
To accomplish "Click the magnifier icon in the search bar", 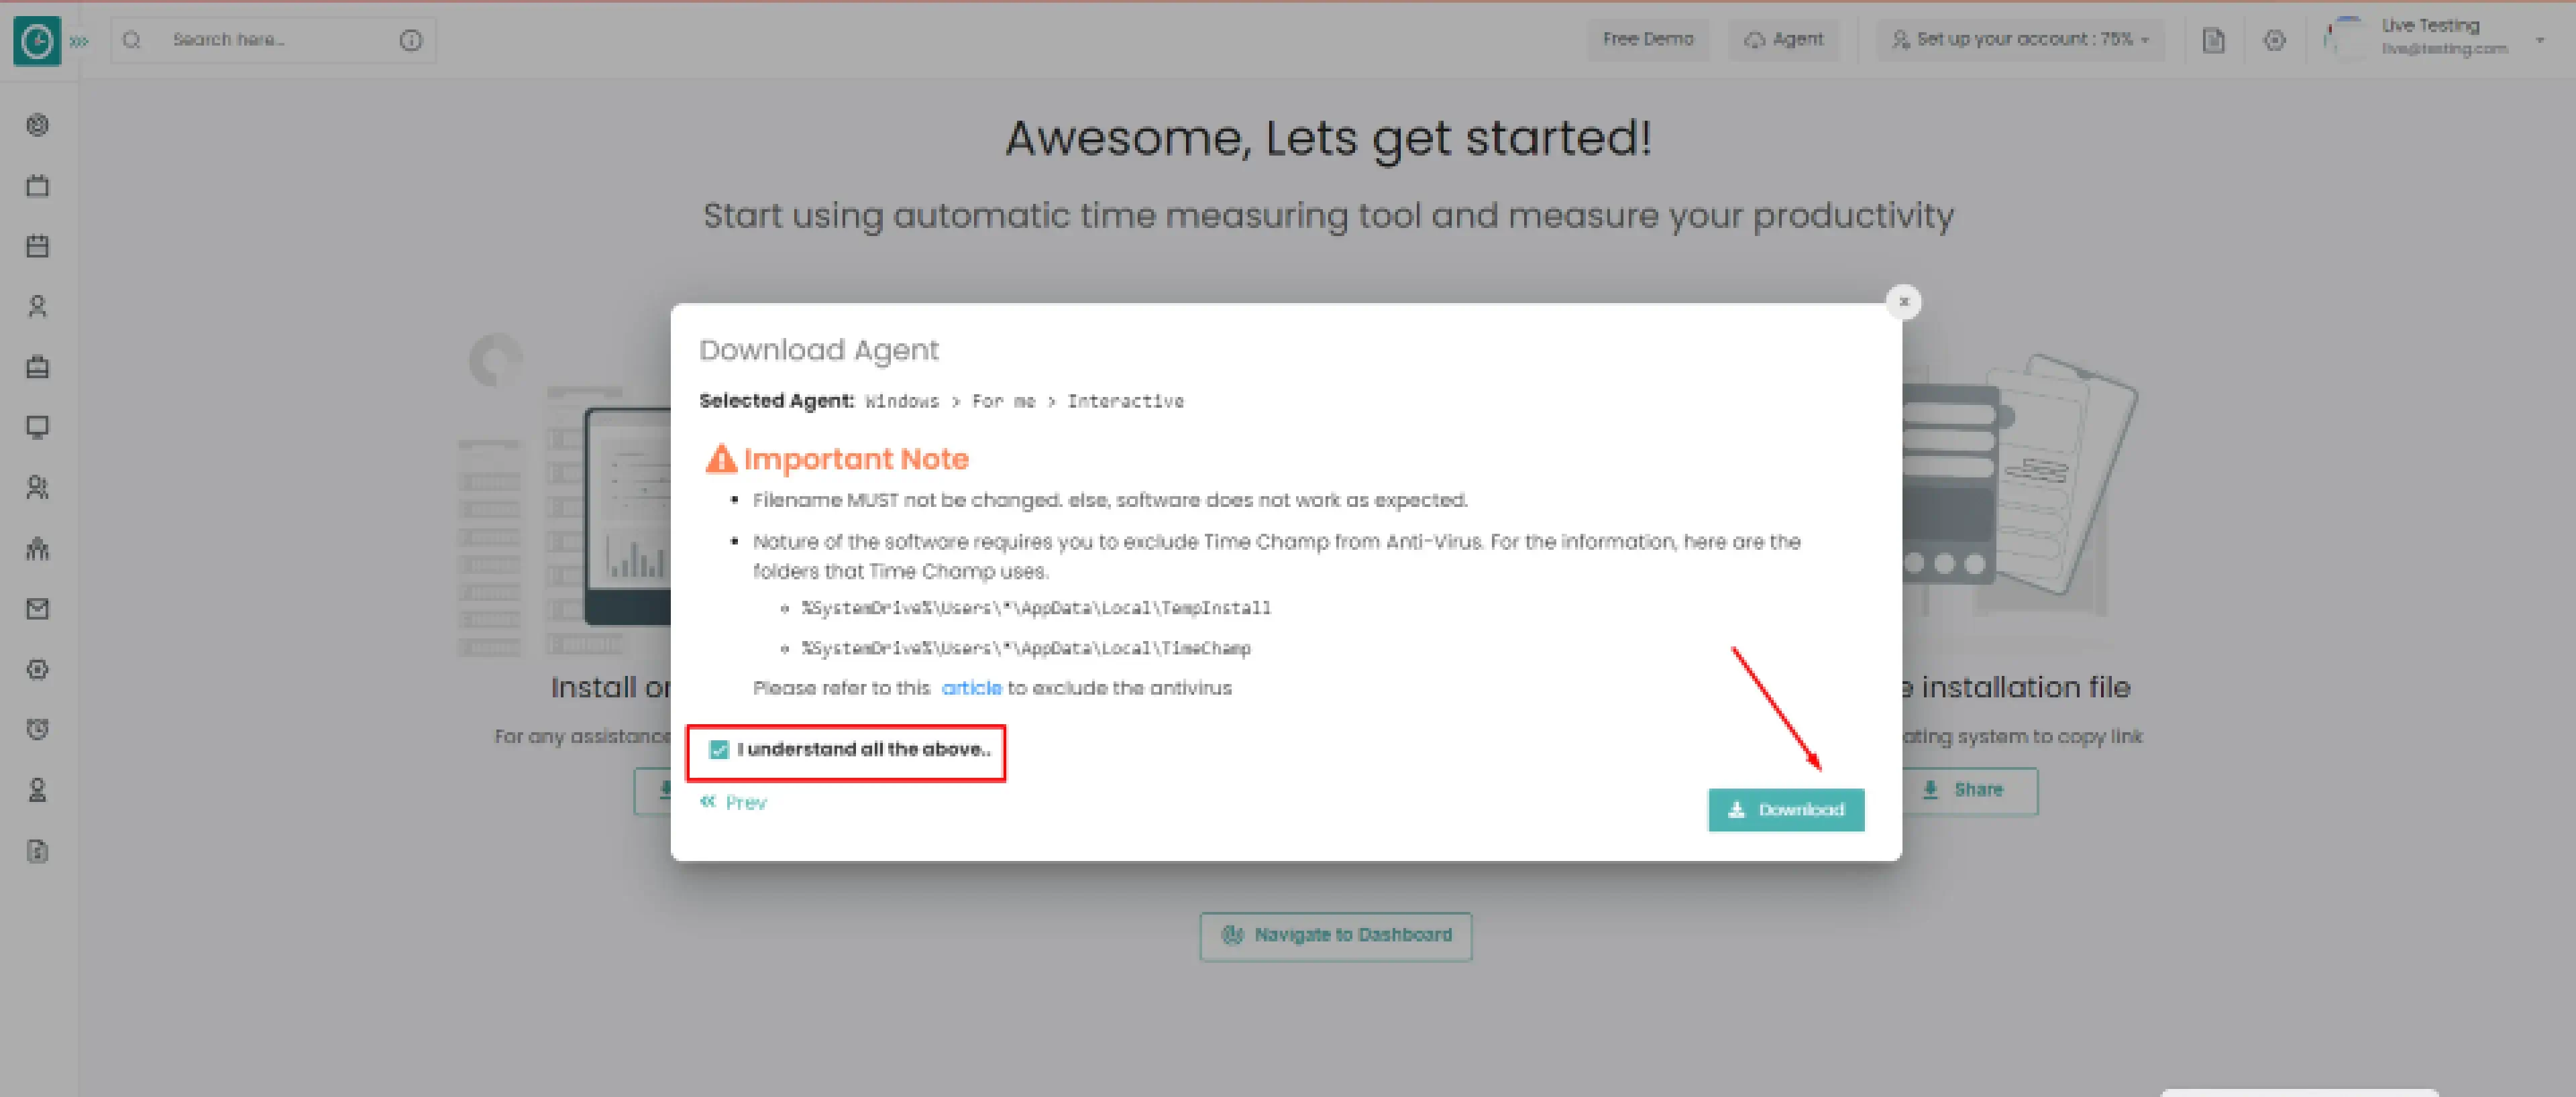I will coord(132,40).
